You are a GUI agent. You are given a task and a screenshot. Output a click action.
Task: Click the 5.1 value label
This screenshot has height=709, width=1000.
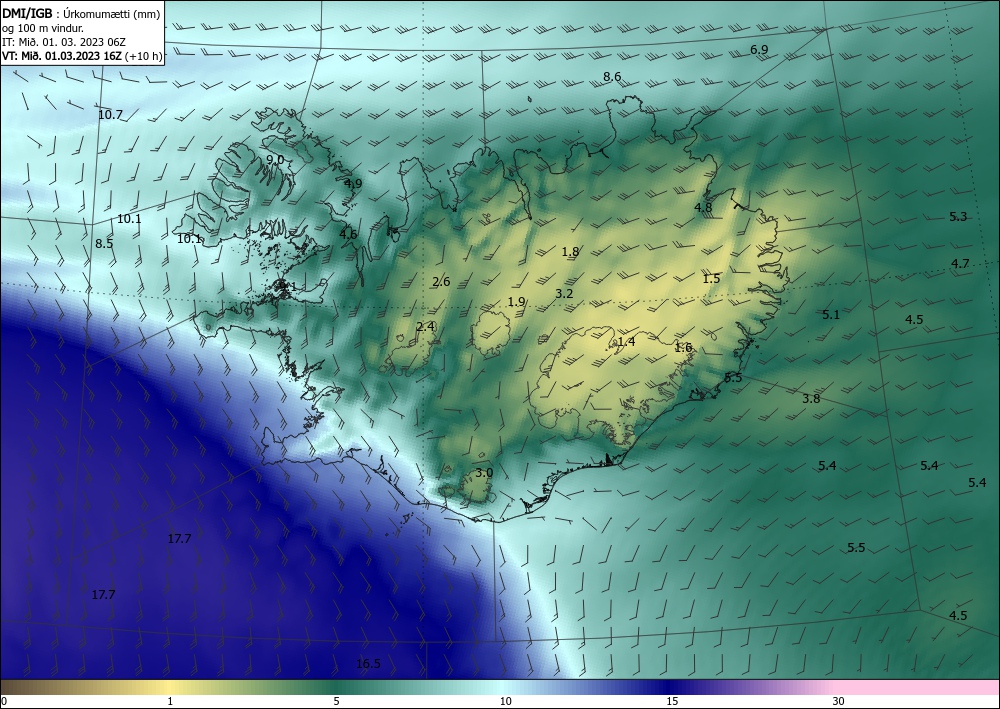831,314
